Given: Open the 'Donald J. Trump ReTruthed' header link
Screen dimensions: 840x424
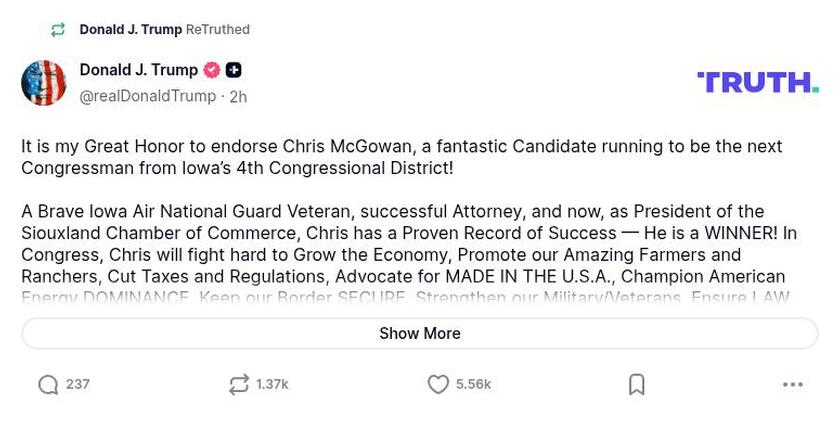Looking at the screenshot, I should (x=164, y=30).
